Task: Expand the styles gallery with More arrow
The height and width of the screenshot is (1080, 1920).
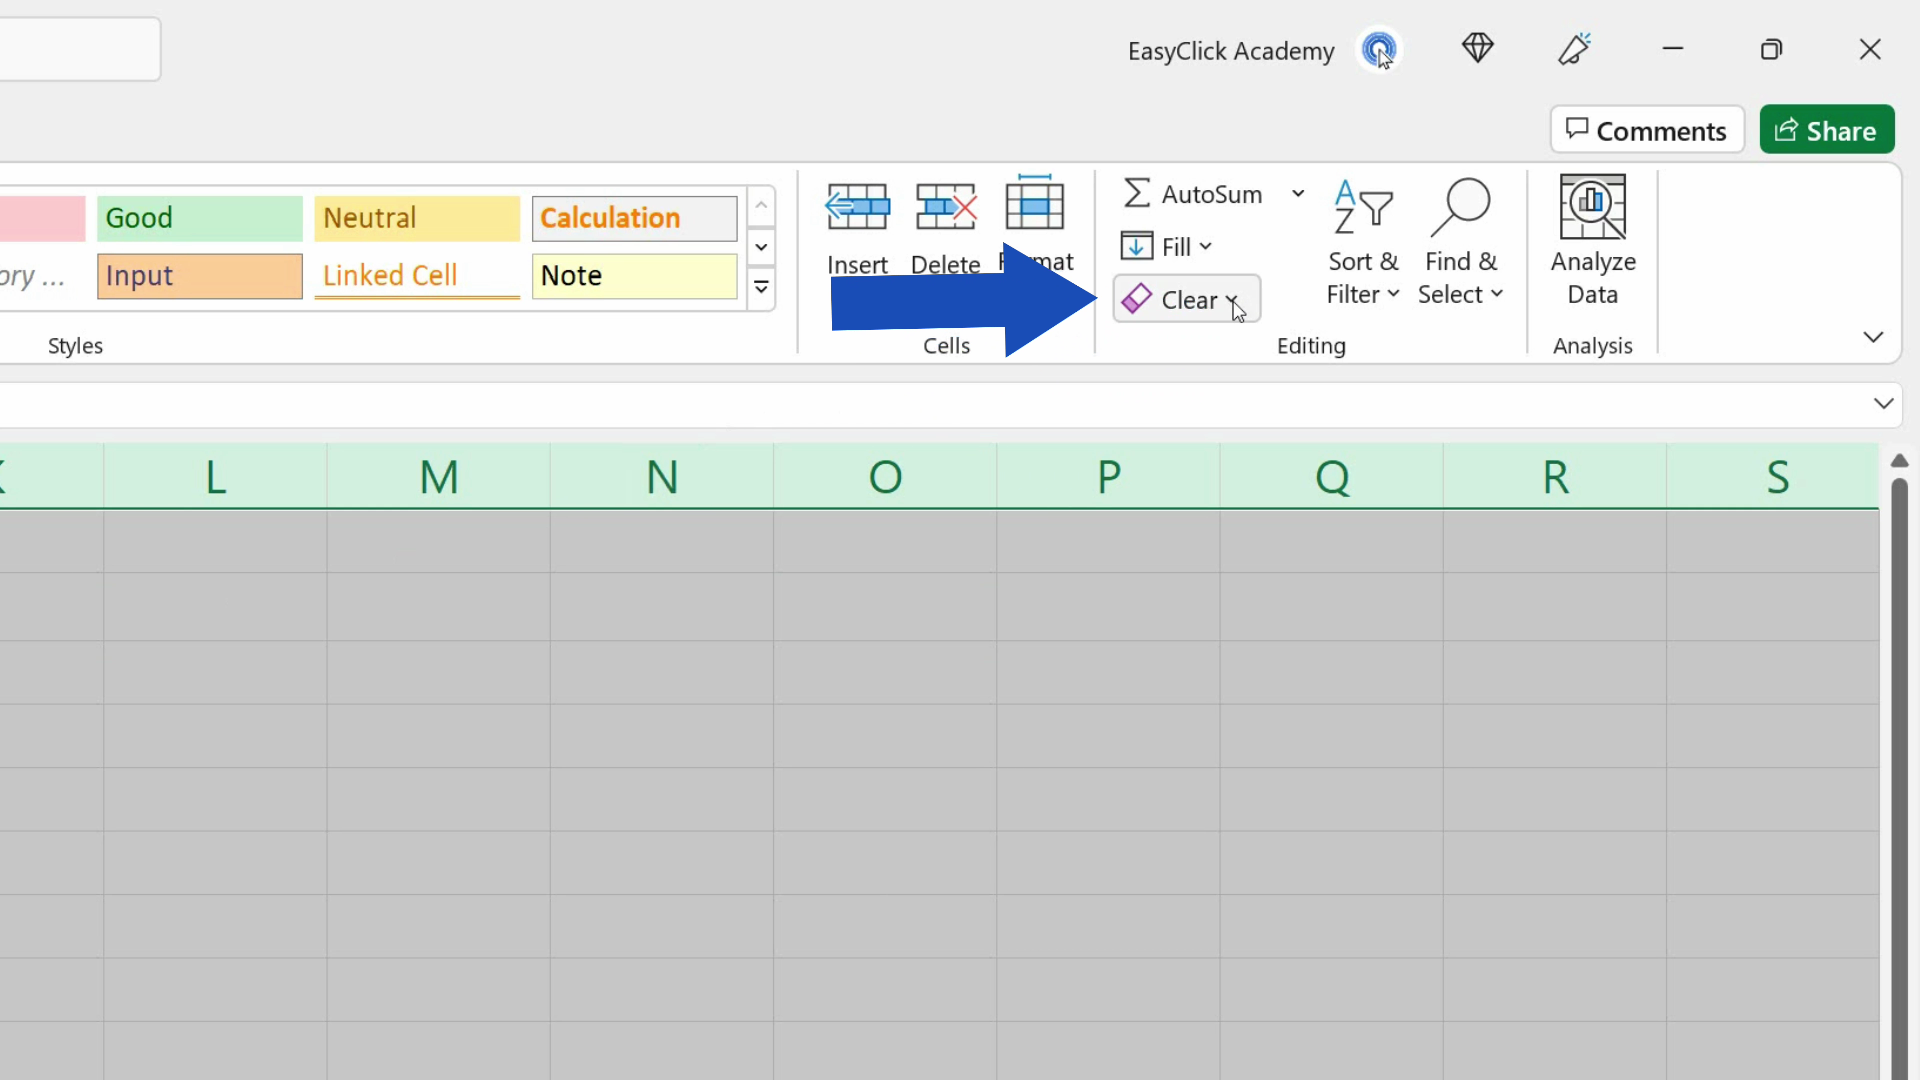Action: [x=761, y=287]
